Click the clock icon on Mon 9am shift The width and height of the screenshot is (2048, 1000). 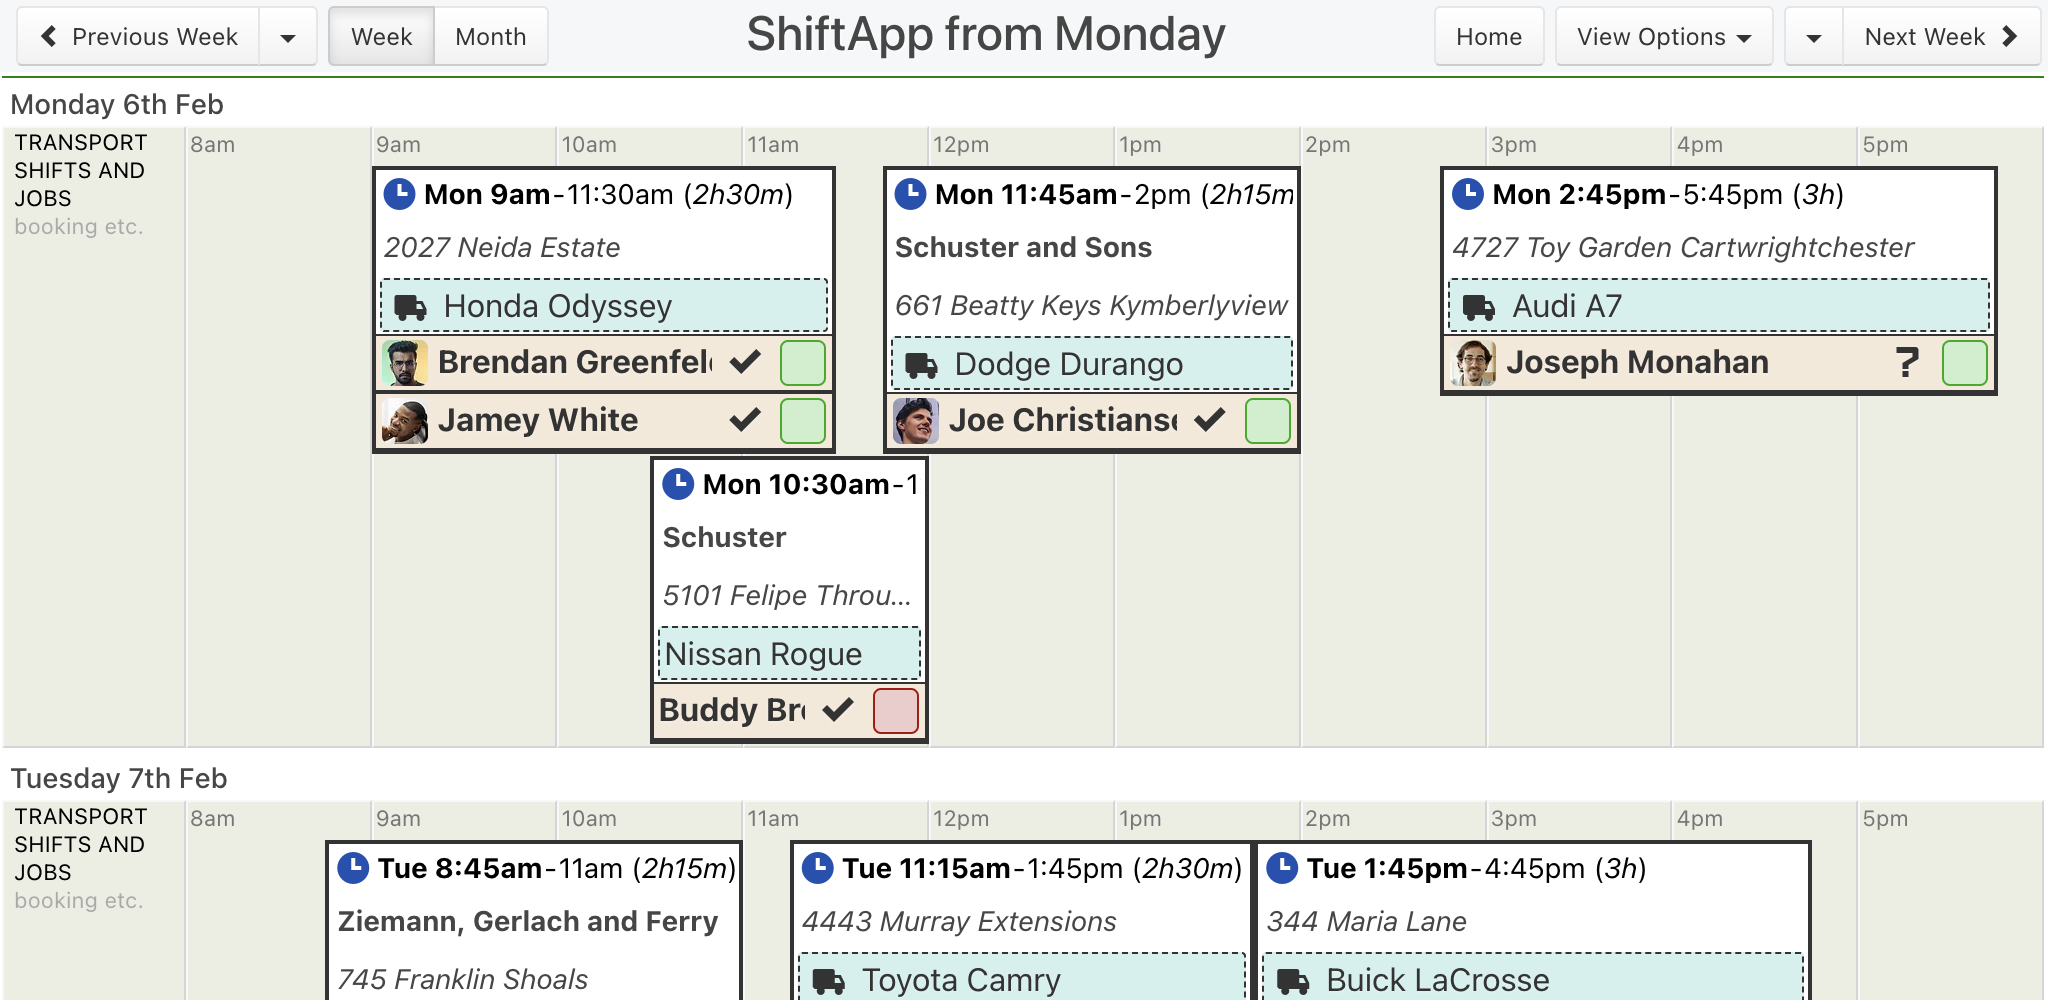(x=399, y=194)
